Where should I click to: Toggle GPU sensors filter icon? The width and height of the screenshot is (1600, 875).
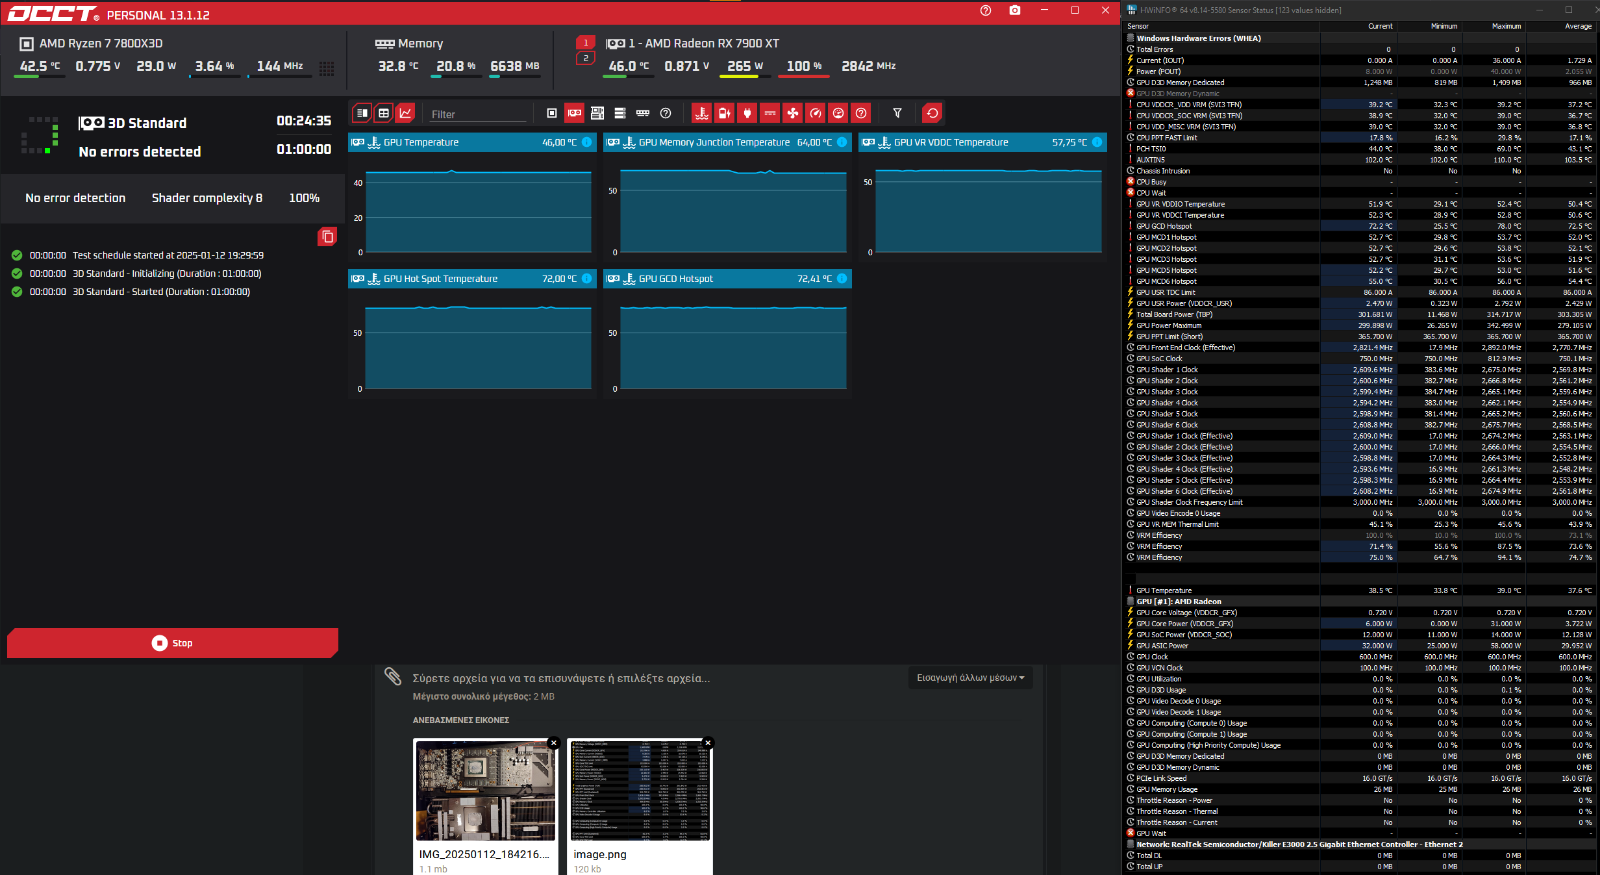pyautogui.click(x=574, y=113)
